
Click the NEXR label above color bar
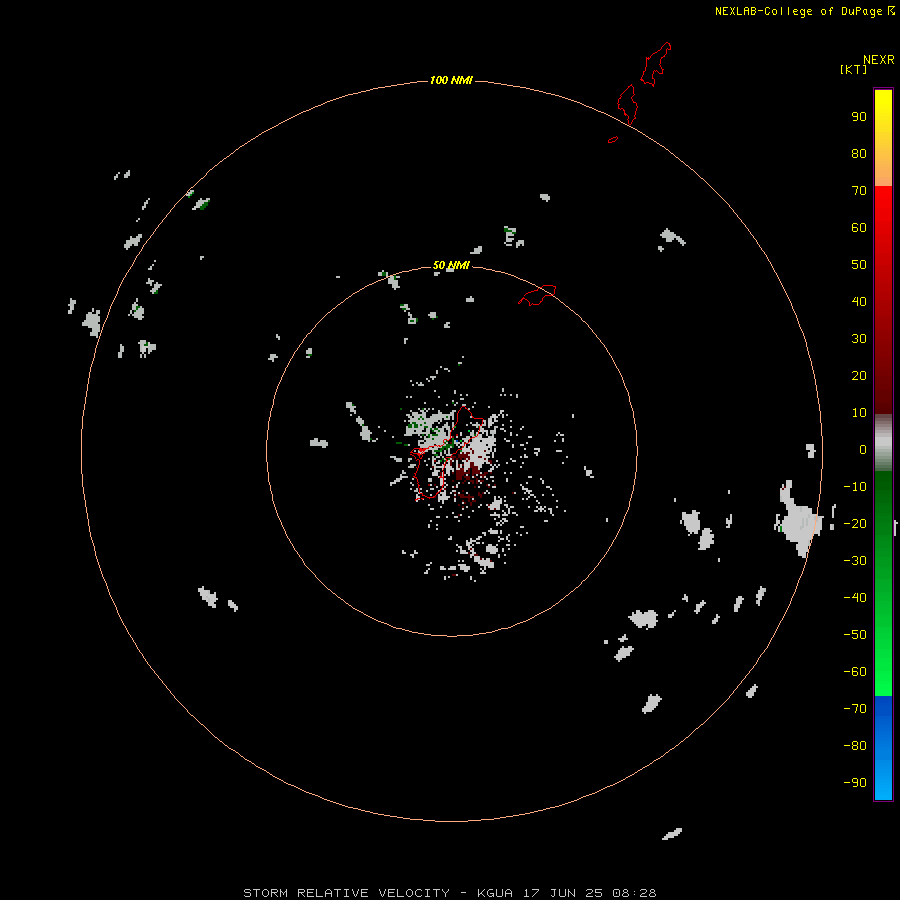(879, 59)
